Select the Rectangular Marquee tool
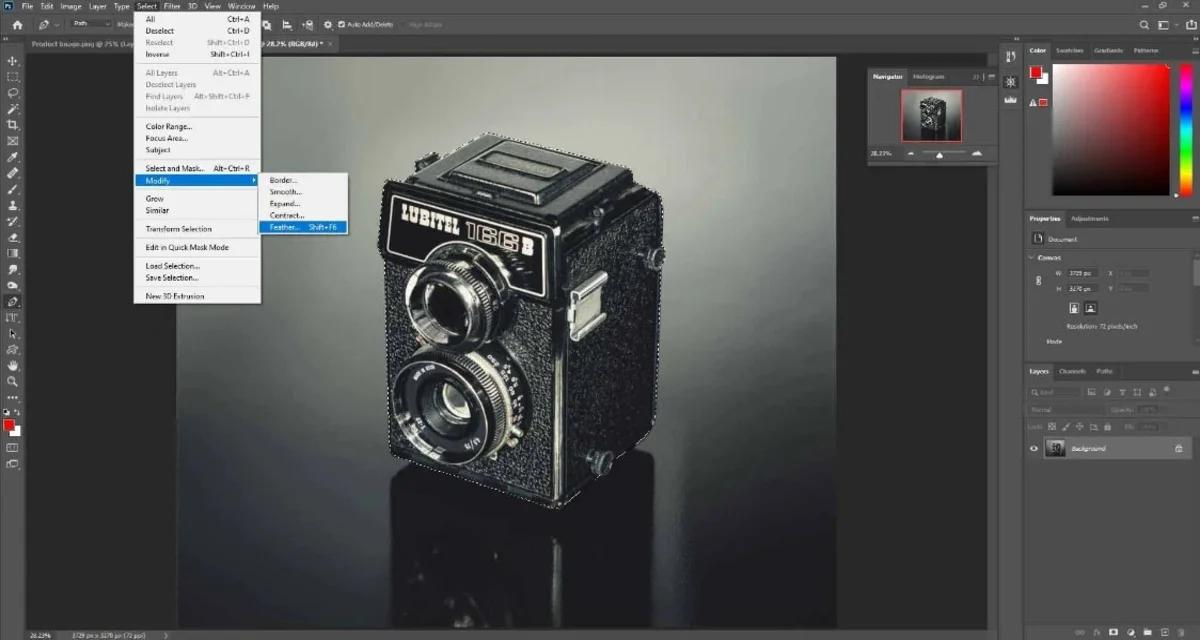 13,76
